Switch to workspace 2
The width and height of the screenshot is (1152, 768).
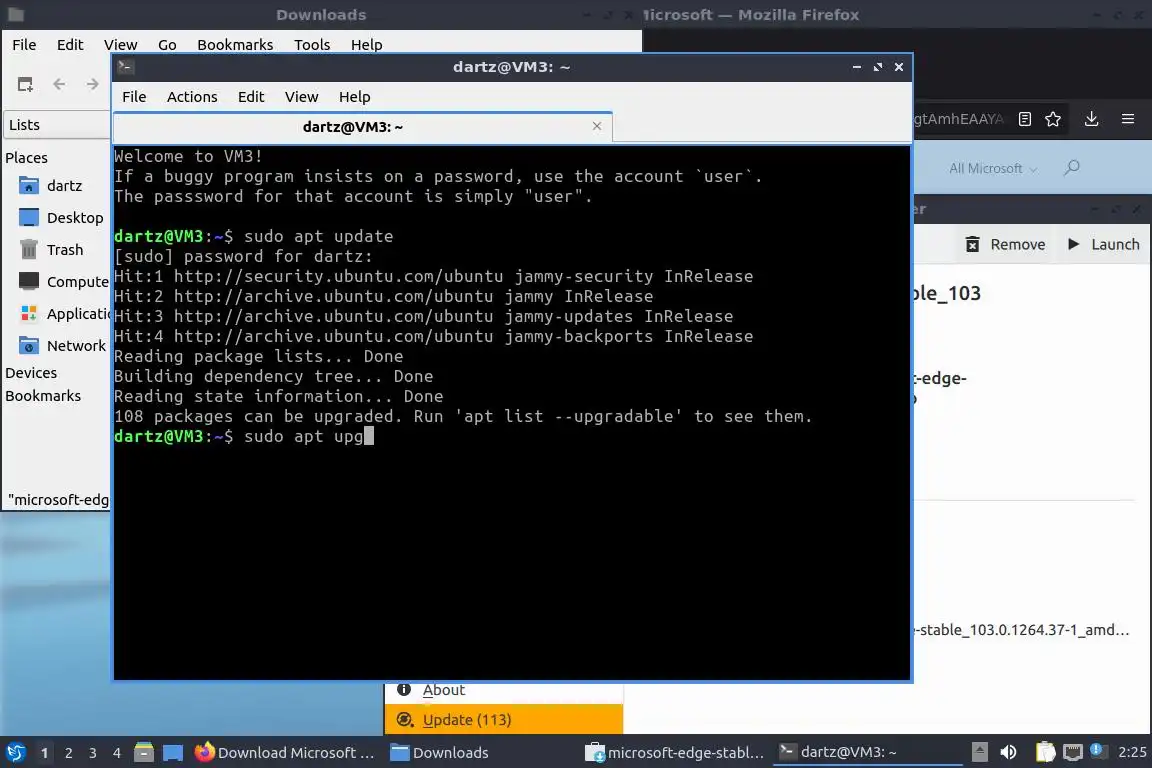tap(68, 753)
